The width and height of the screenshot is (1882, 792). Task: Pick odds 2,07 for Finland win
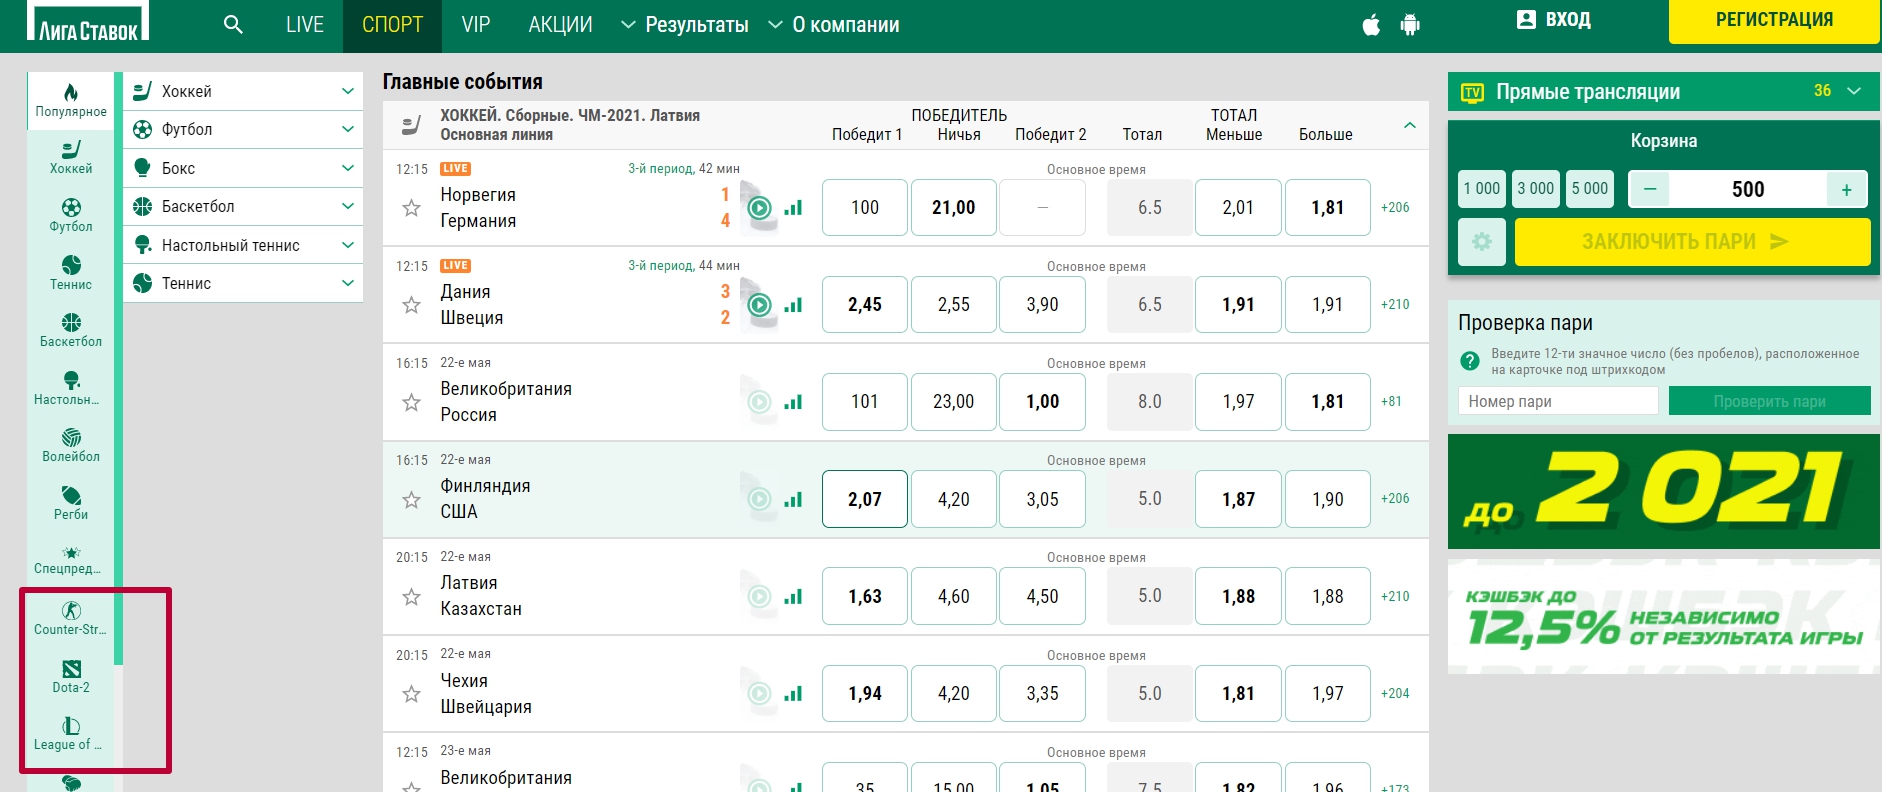(864, 499)
